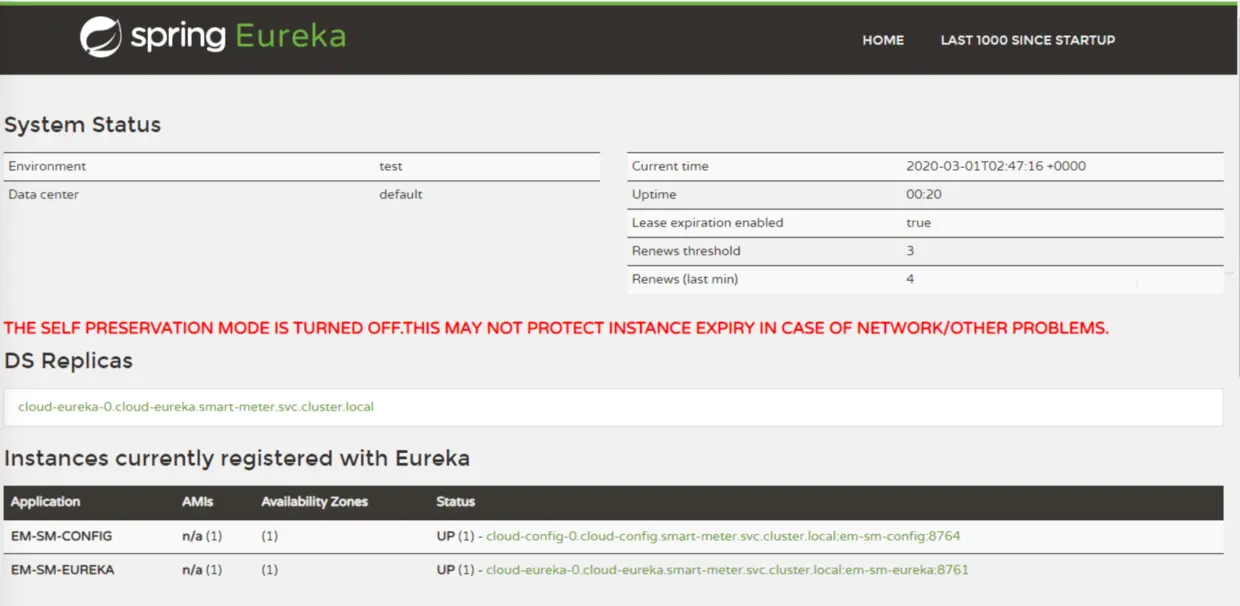The image size is (1240, 606).
Task: Select the timestamp 2020-03-01T02:47:16 +0000
Action: point(996,166)
